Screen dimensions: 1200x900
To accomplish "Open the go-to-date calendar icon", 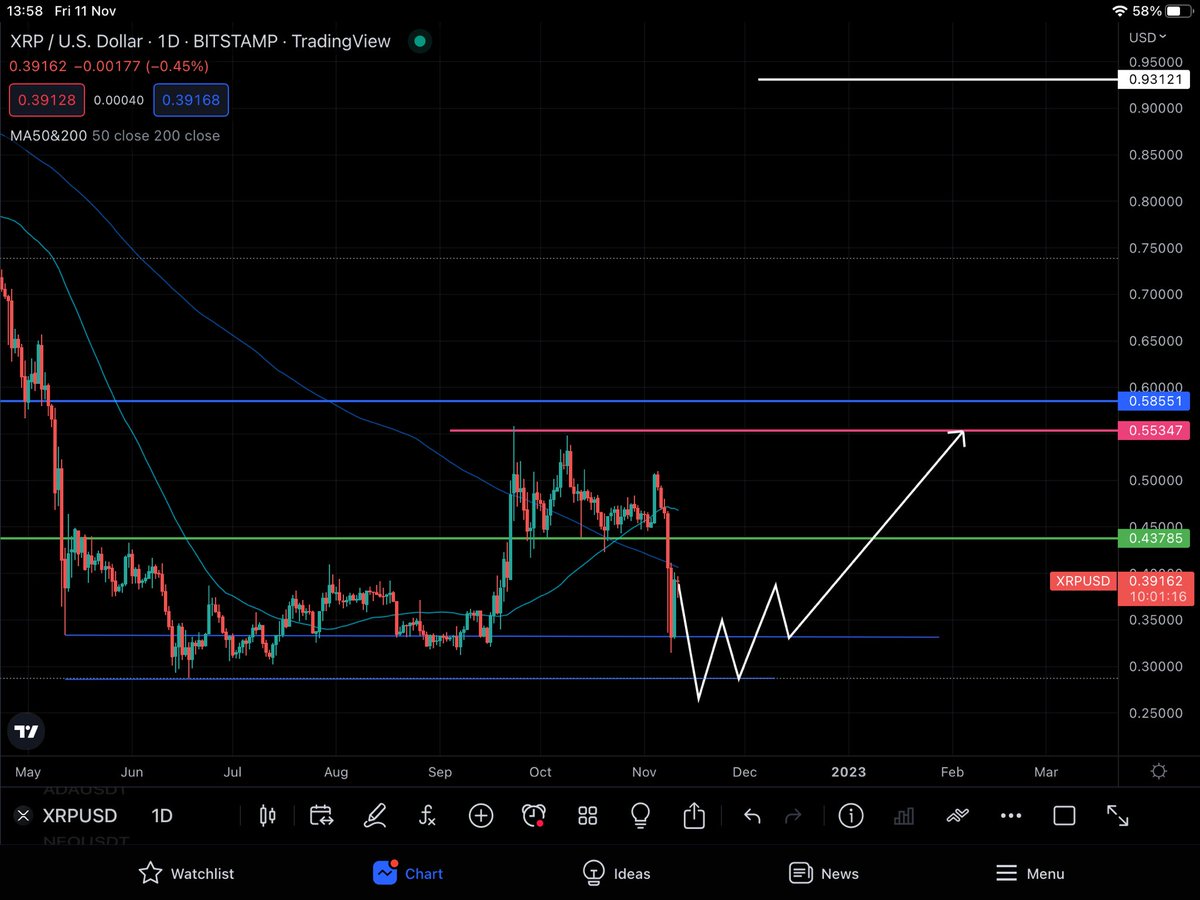I will tap(321, 816).
